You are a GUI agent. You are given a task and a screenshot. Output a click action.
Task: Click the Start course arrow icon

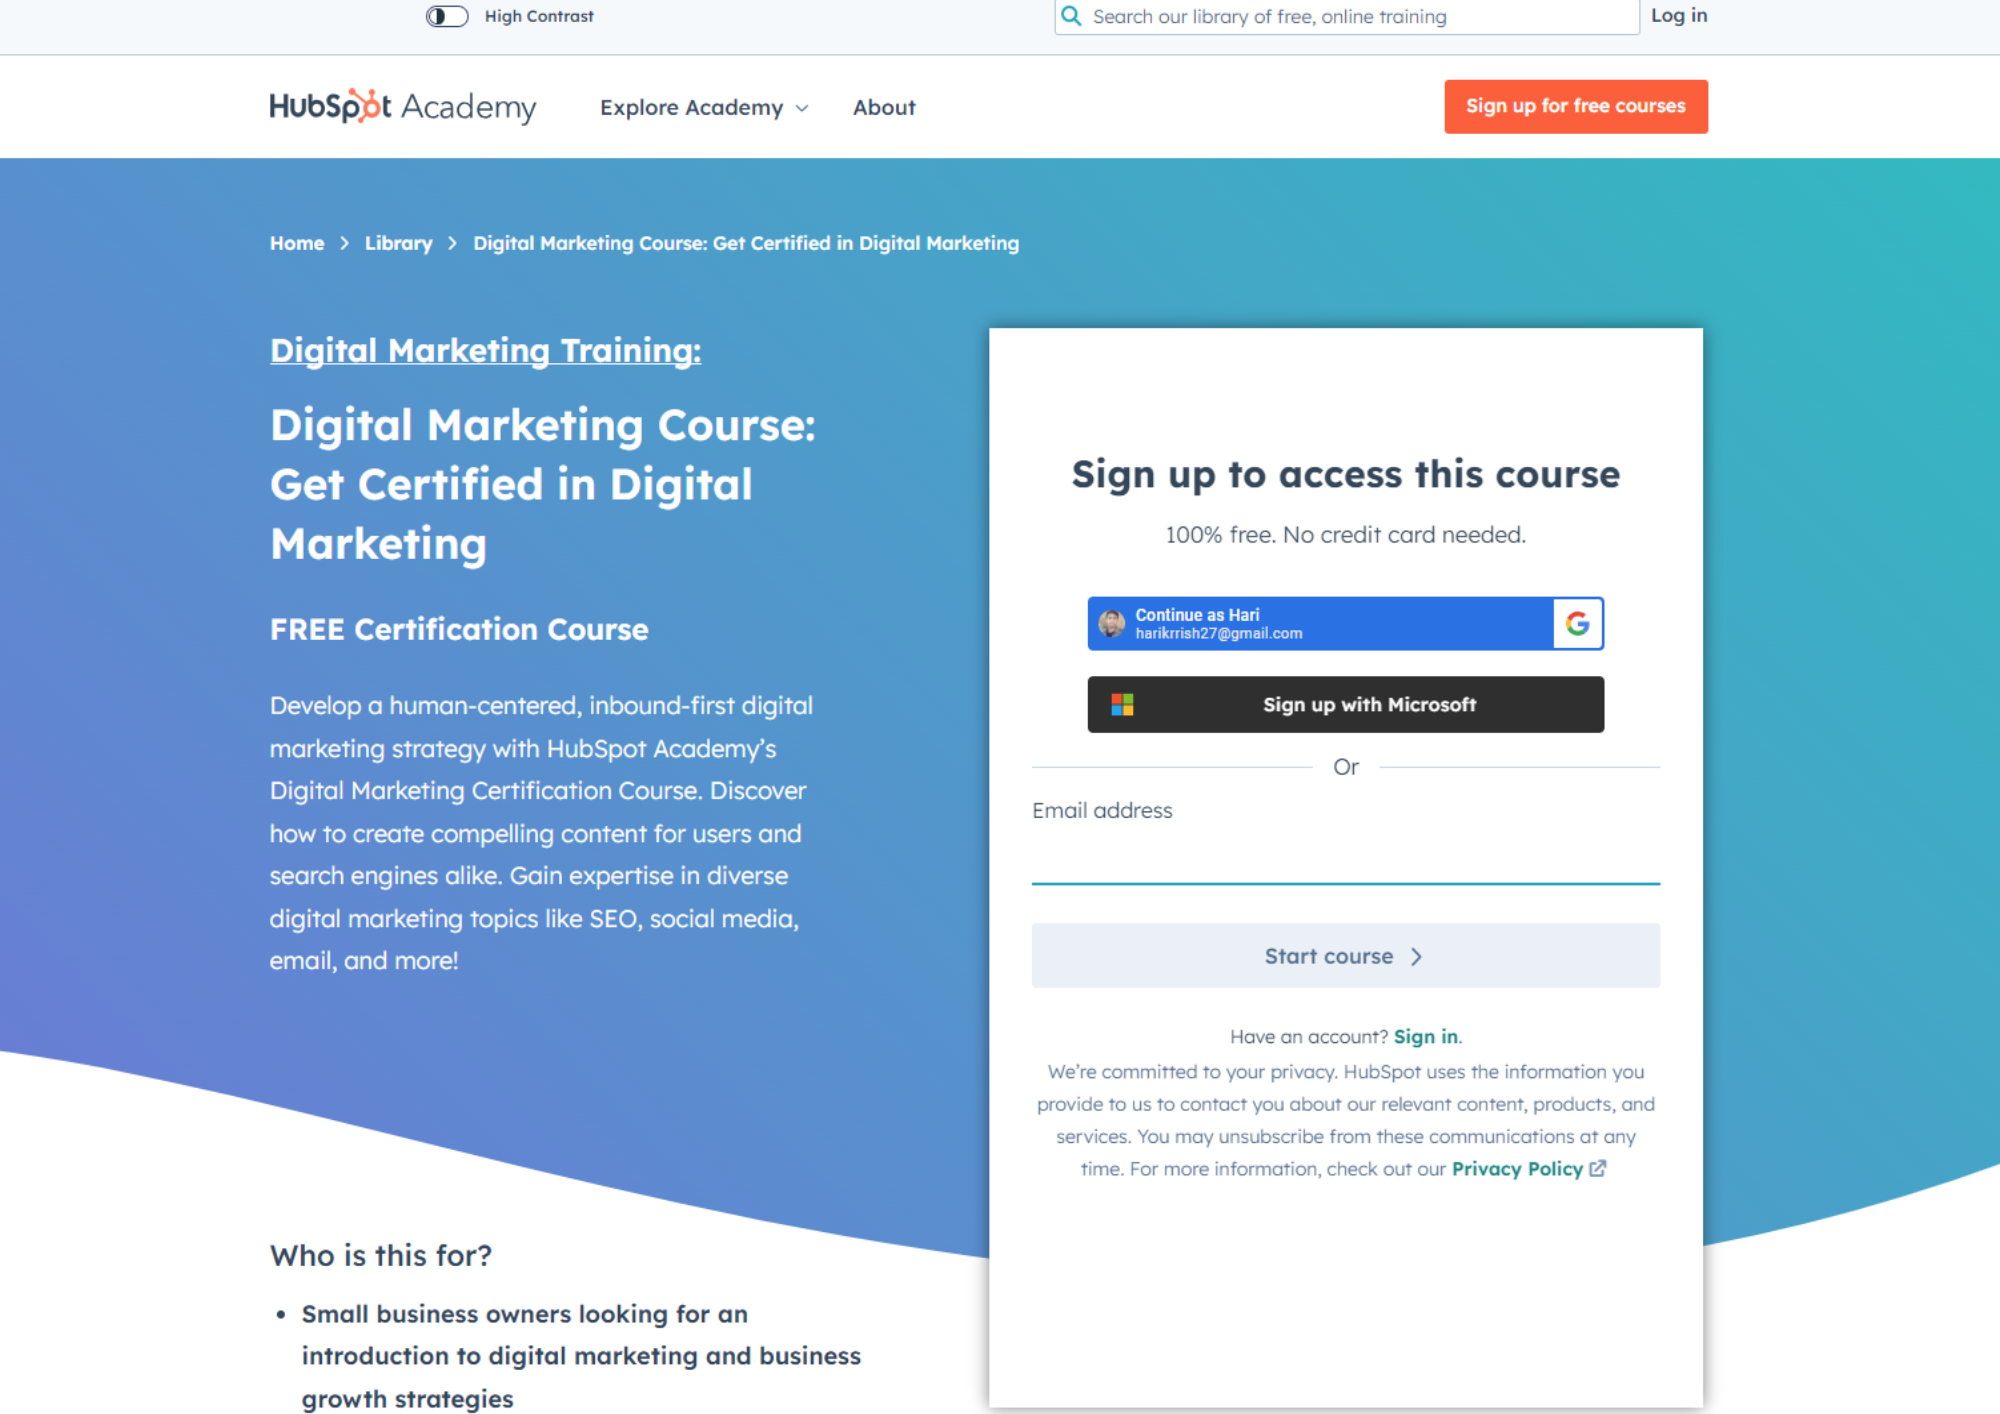pyautogui.click(x=1416, y=957)
